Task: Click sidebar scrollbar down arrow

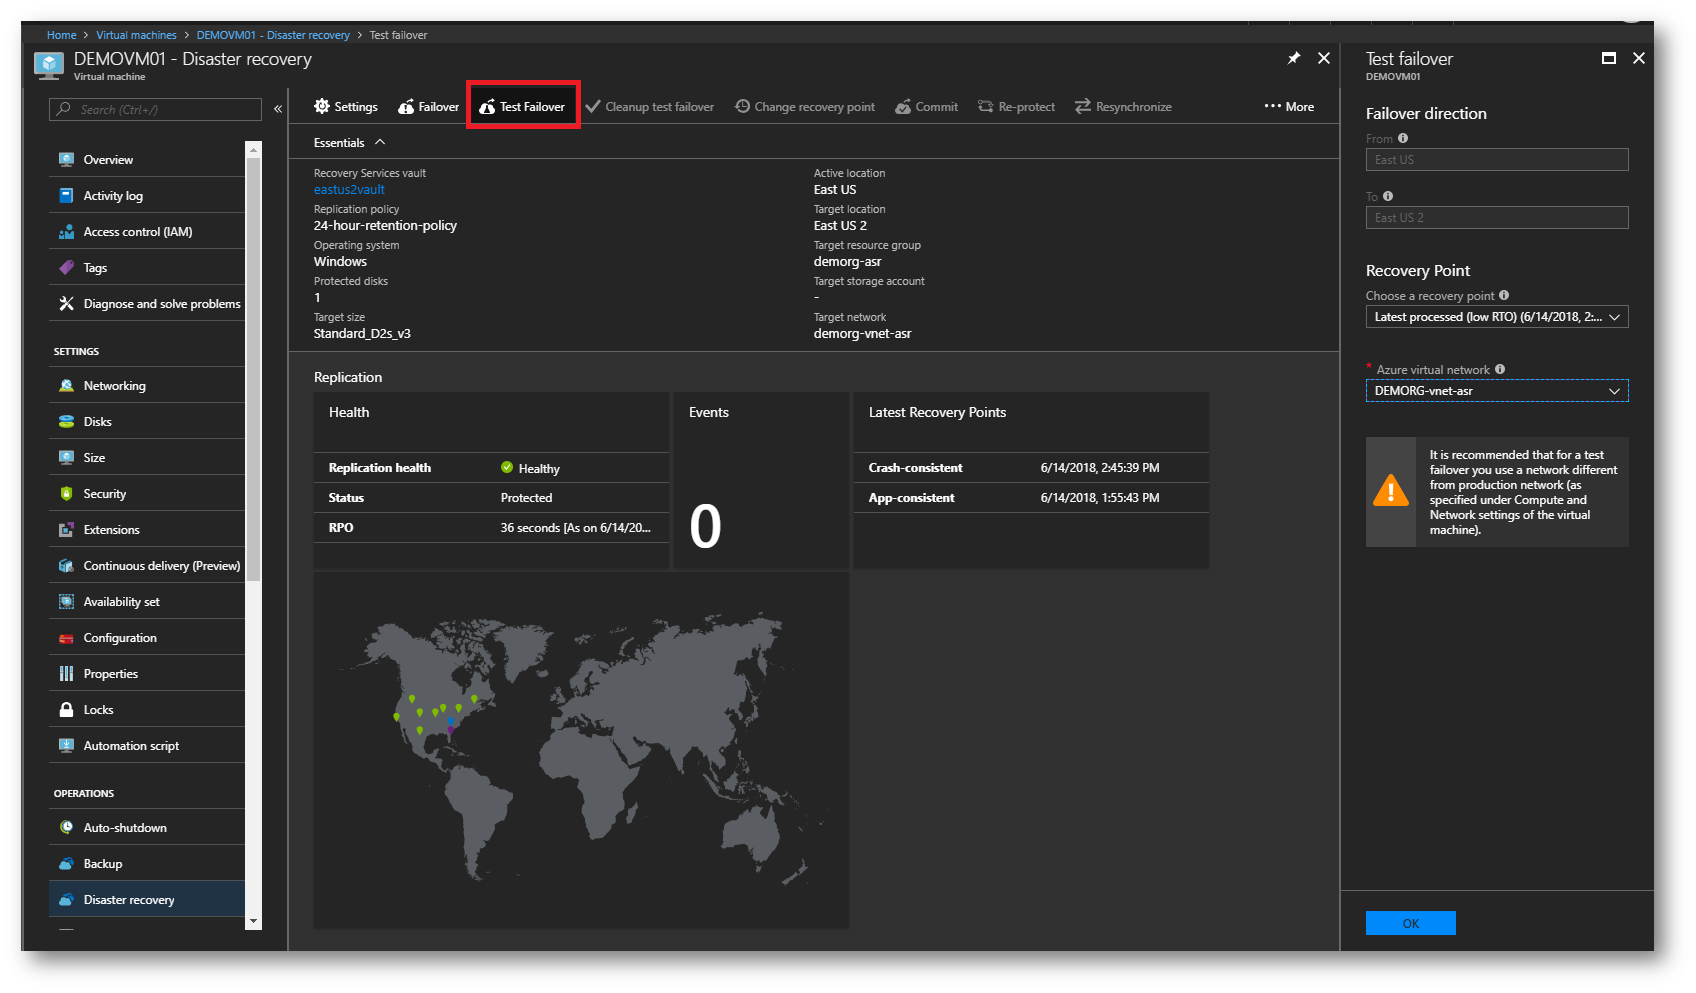Action: point(253,921)
